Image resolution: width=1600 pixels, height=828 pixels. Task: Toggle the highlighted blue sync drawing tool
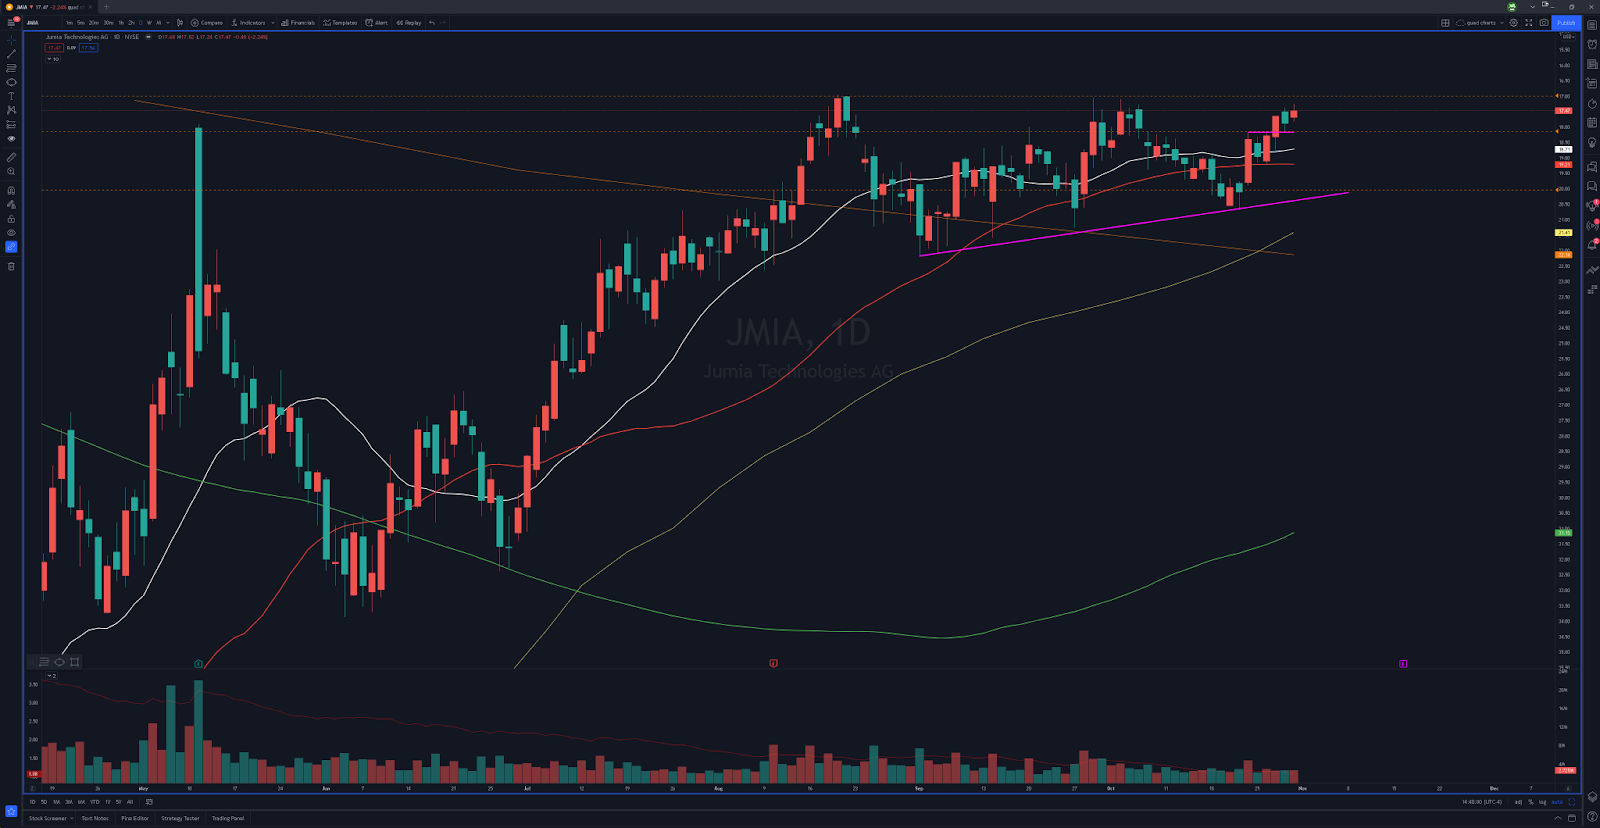(11, 246)
